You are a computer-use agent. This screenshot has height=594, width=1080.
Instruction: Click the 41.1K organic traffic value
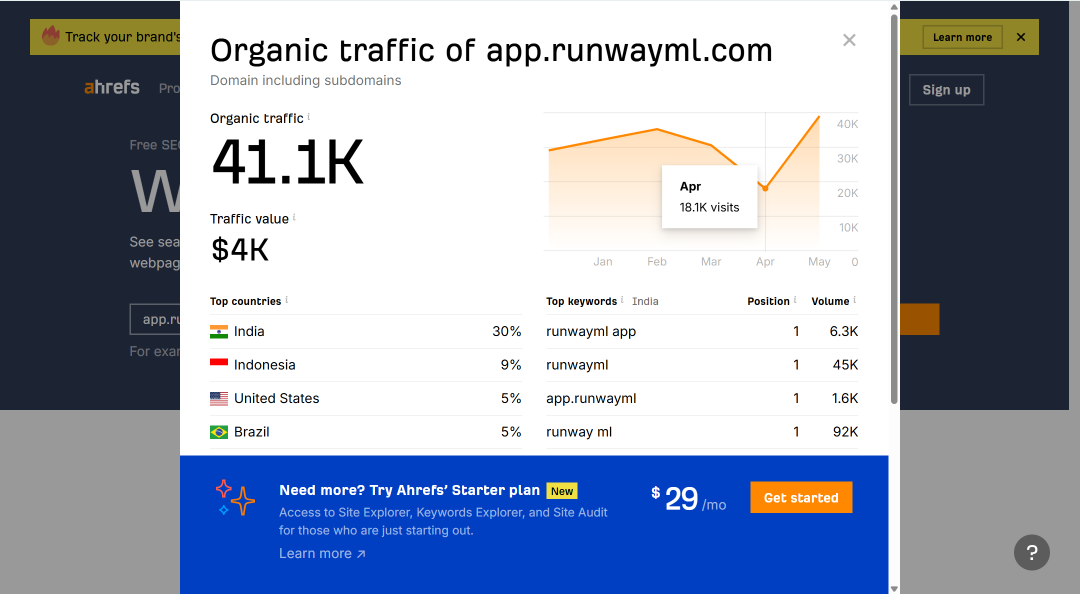pos(287,163)
